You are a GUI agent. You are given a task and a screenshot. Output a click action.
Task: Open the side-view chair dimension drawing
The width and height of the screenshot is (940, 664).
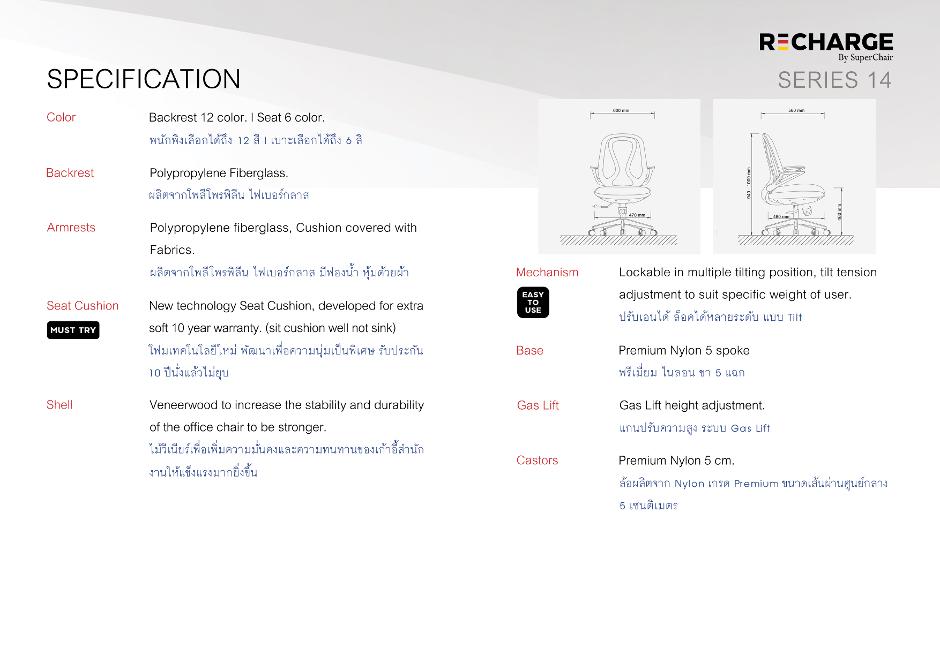point(794,176)
